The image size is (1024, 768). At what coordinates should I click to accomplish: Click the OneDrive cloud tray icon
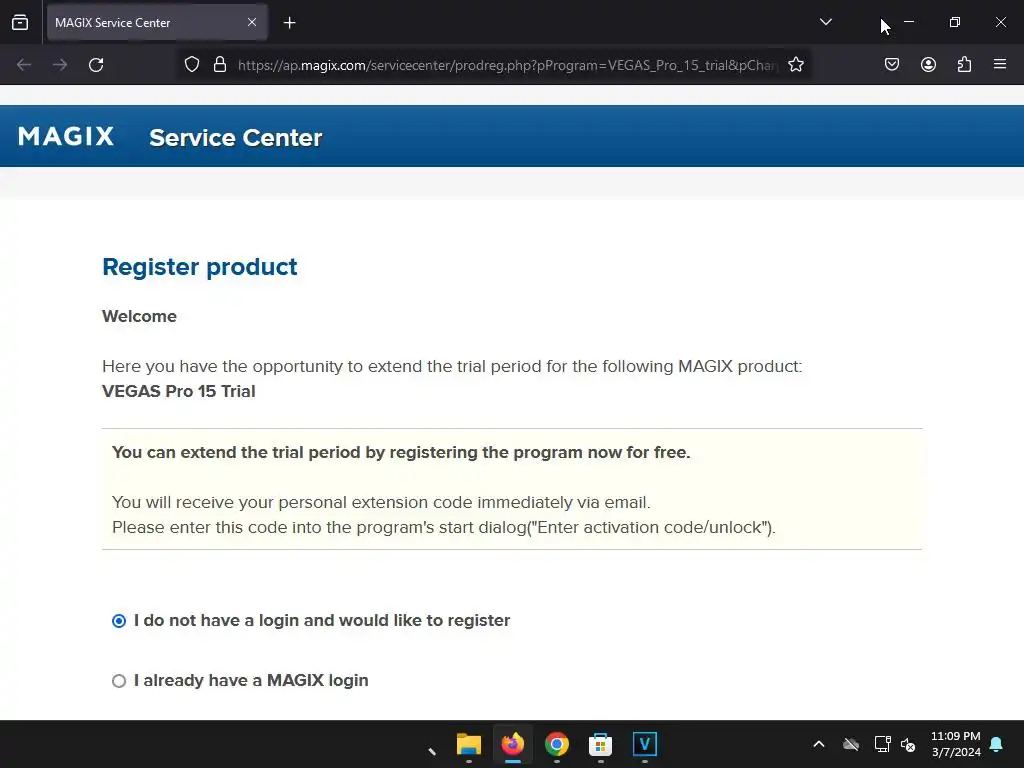pos(850,744)
